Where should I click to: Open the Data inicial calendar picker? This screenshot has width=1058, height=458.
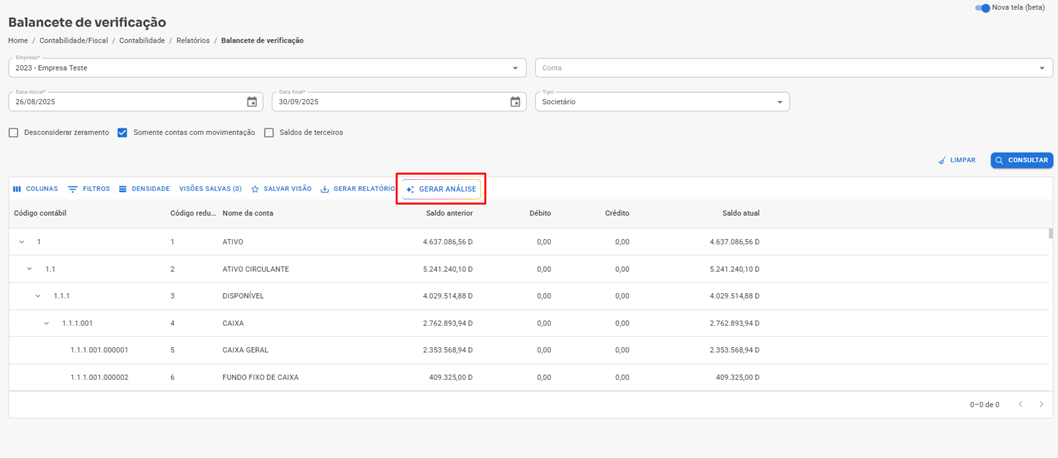coord(252,102)
